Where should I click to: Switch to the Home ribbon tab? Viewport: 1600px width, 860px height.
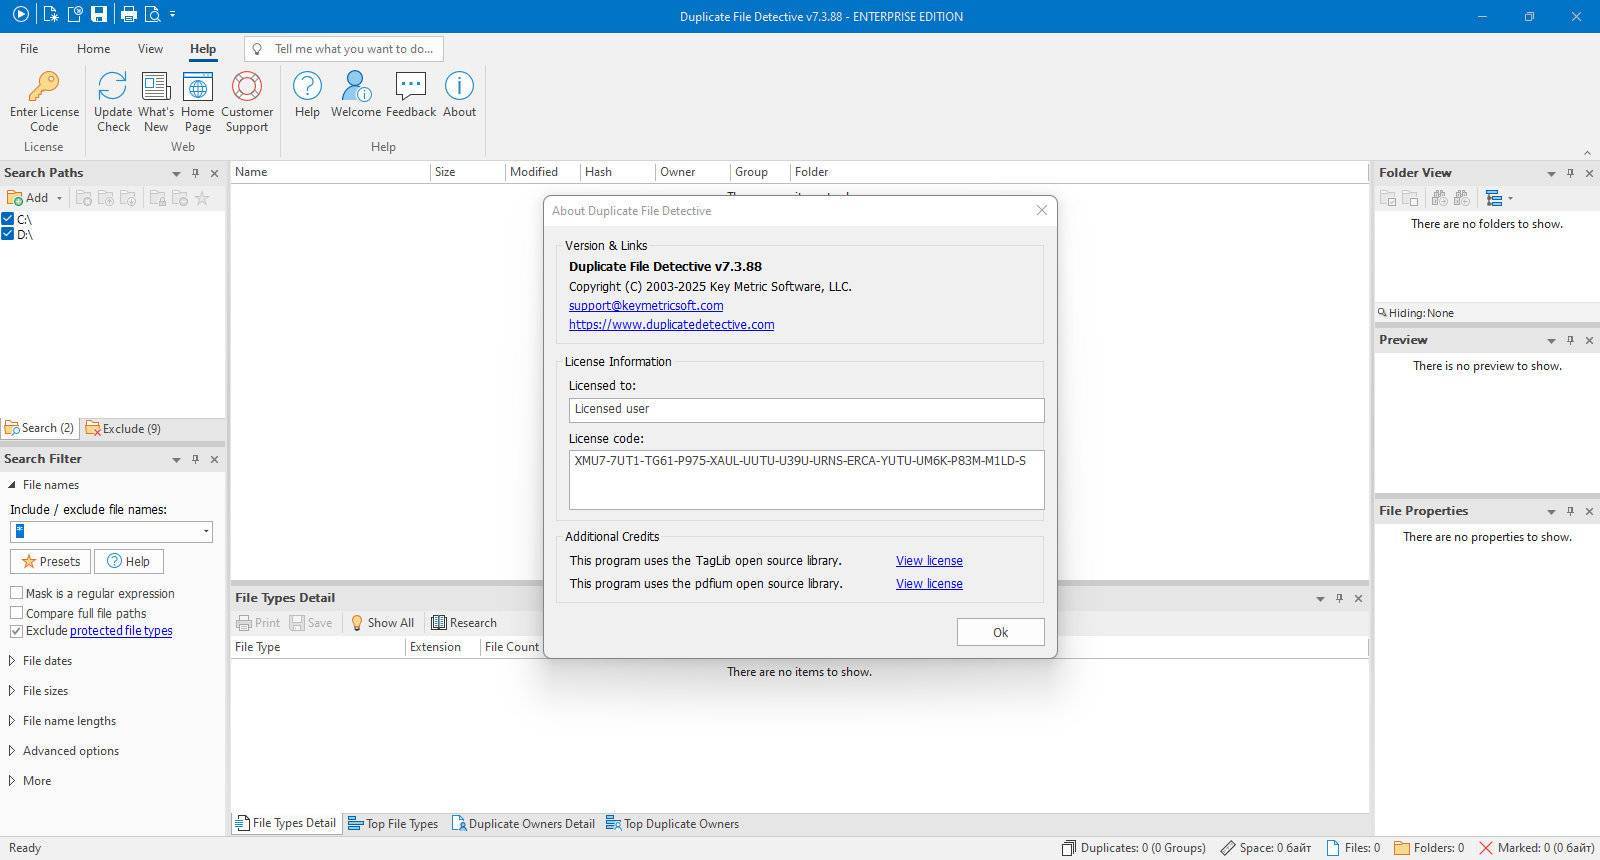93,48
